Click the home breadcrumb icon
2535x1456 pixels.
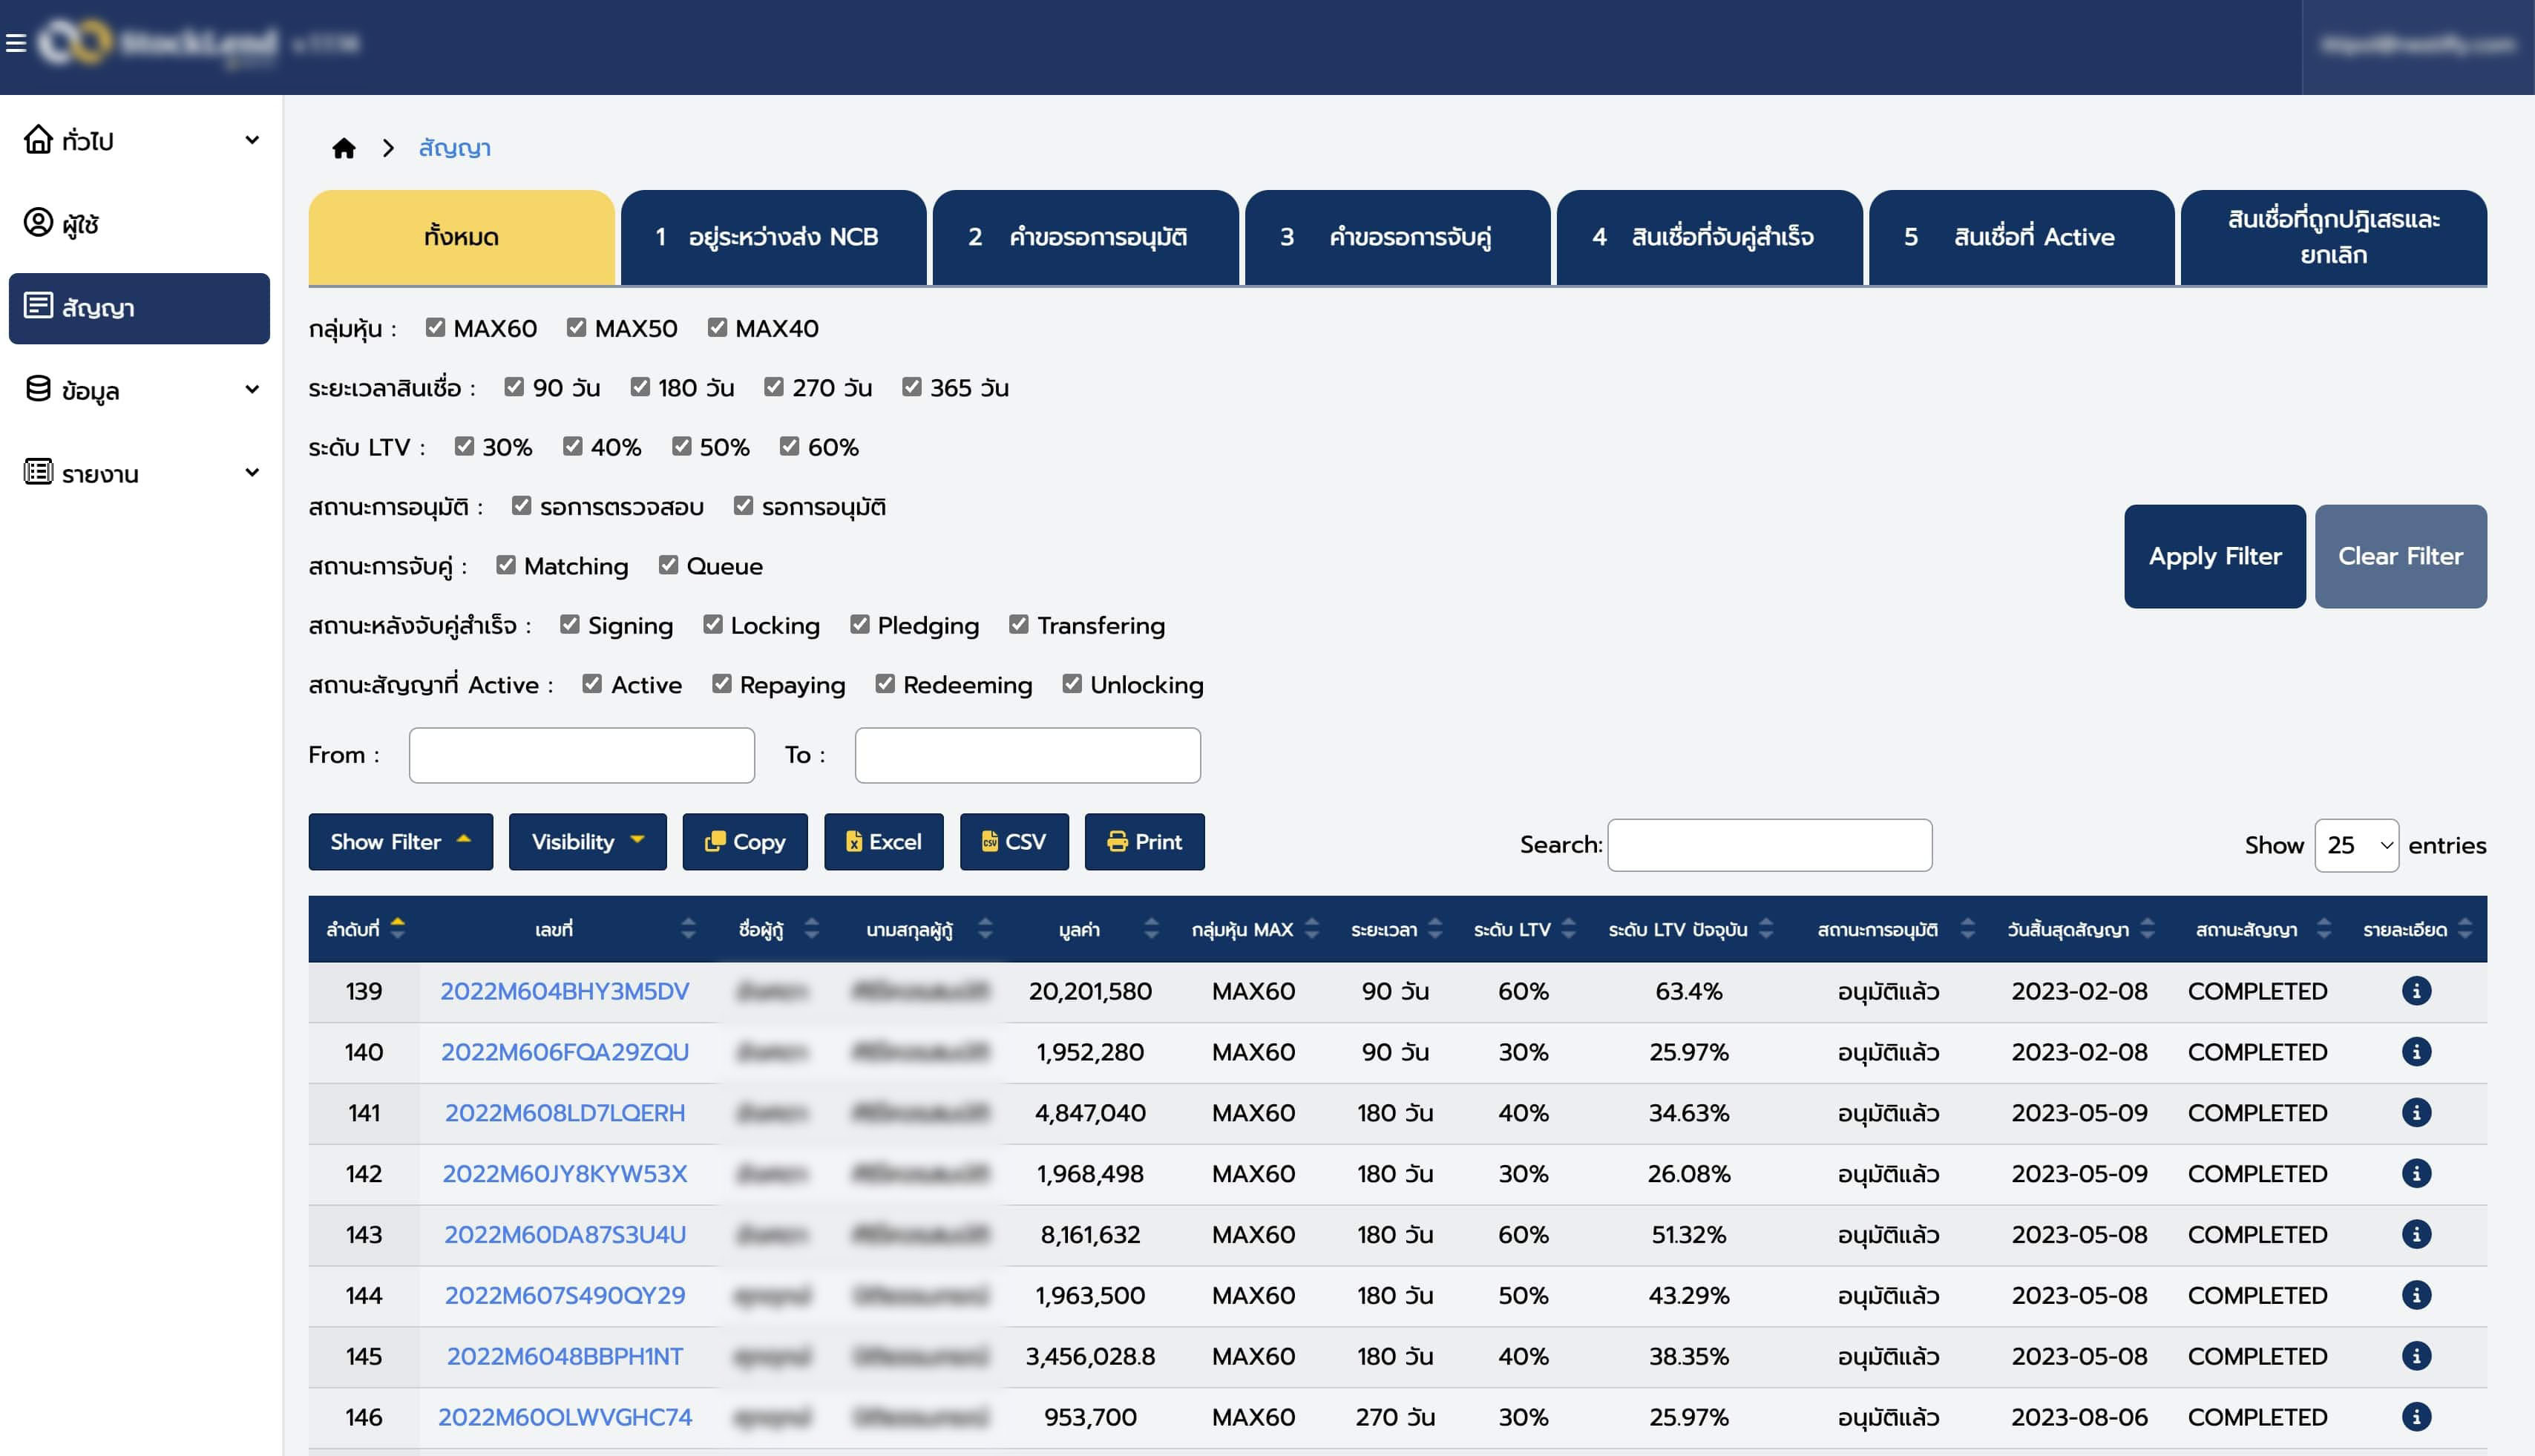click(x=344, y=148)
